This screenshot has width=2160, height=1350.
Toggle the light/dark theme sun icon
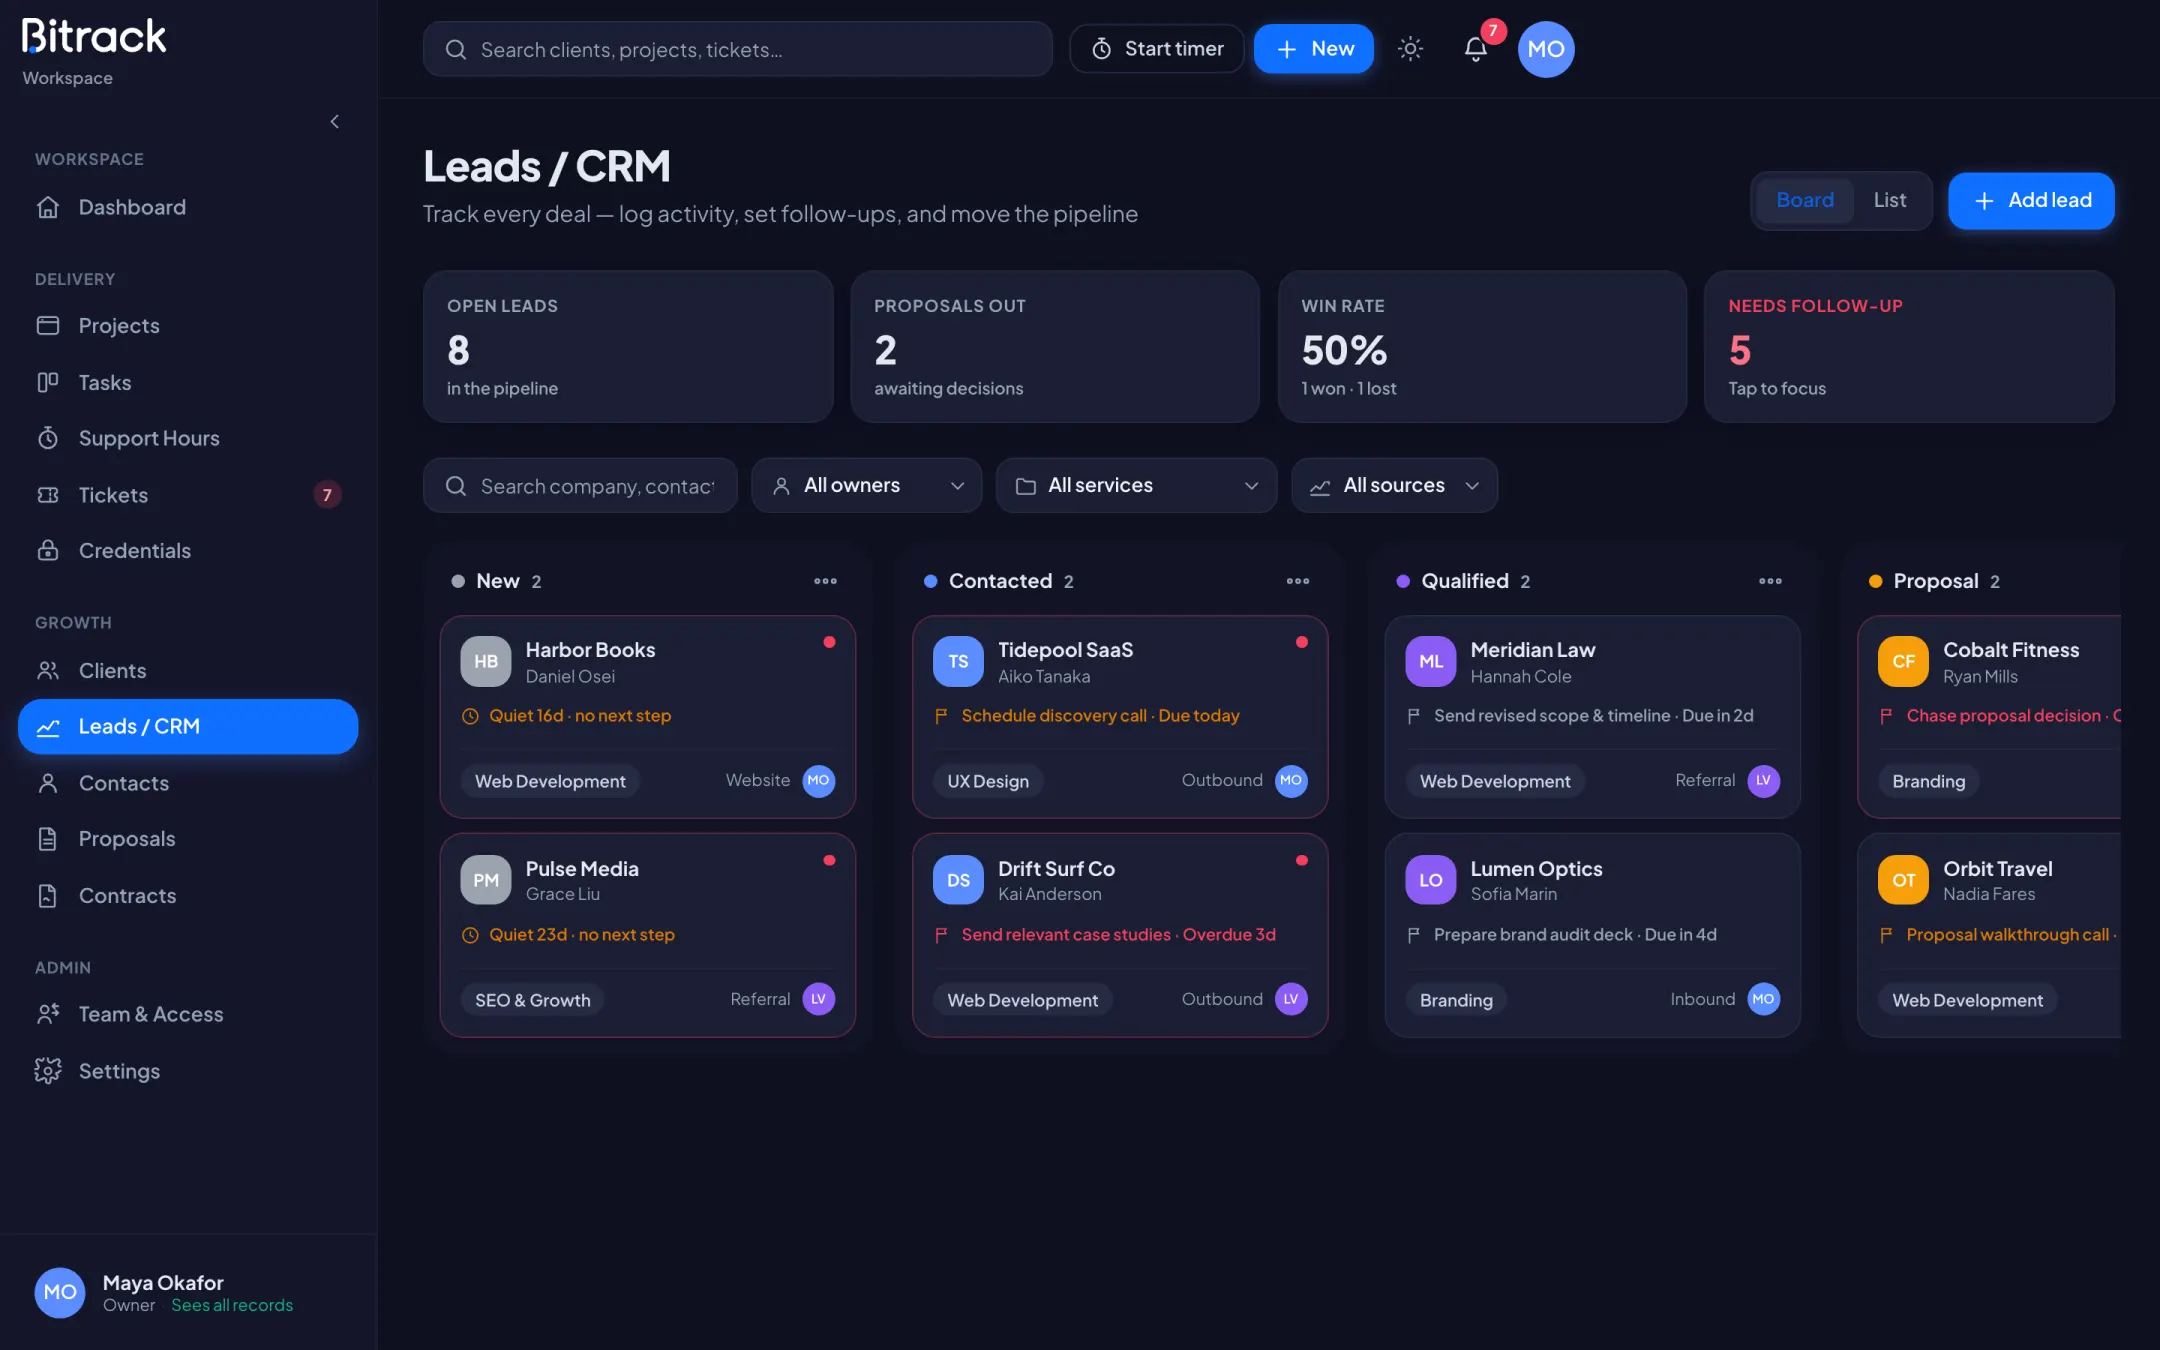pos(1410,49)
